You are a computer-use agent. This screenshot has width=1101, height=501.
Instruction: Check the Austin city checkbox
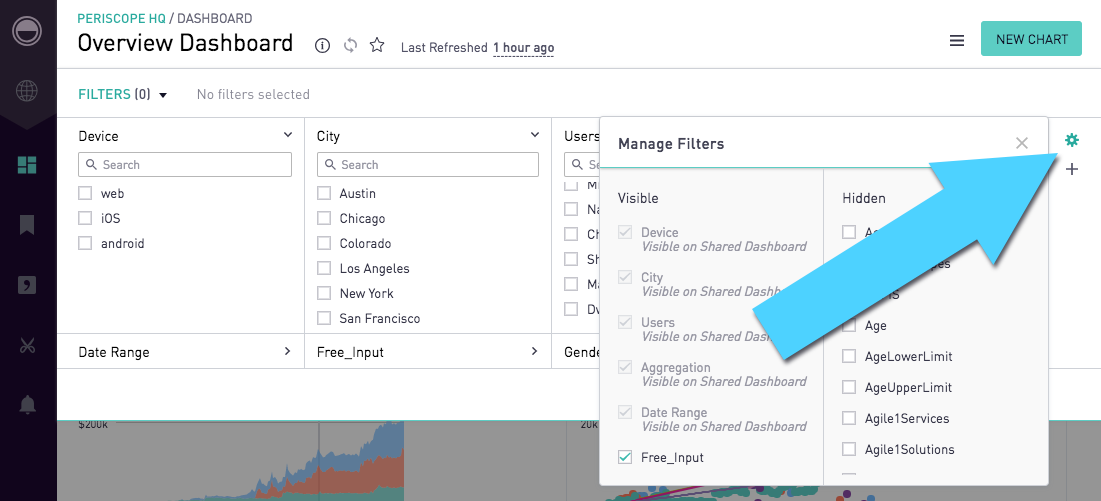tap(324, 193)
